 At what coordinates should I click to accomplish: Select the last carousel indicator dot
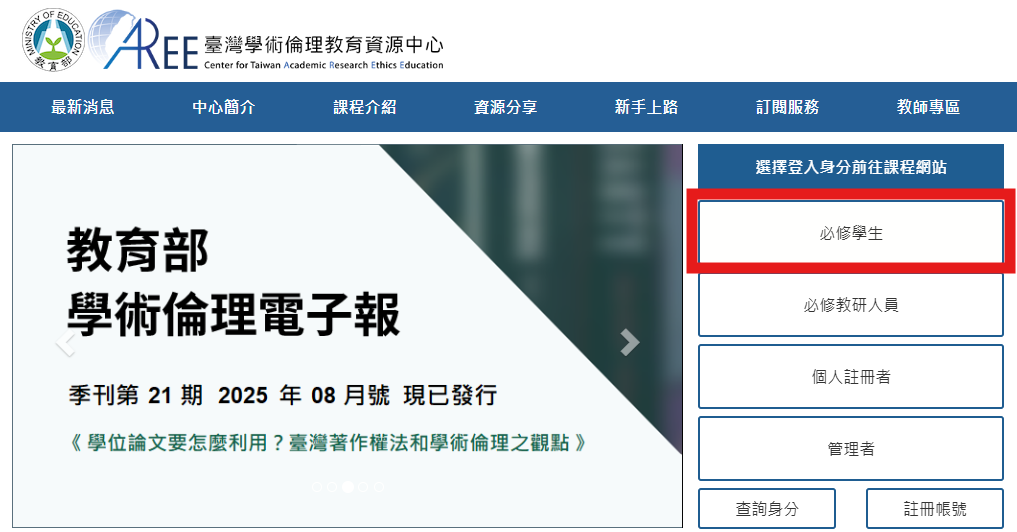379,487
